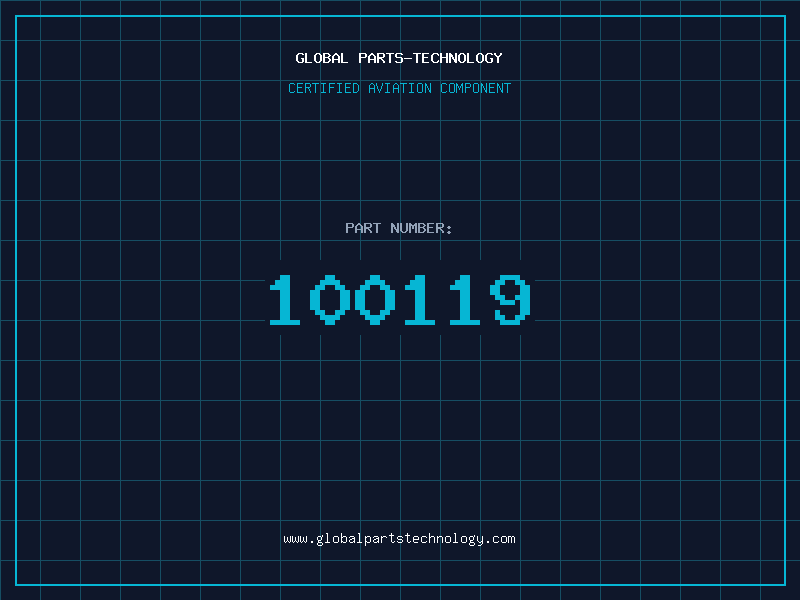
Task: Open the www.globalpartstechnology.com link
Action: [399, 539]
